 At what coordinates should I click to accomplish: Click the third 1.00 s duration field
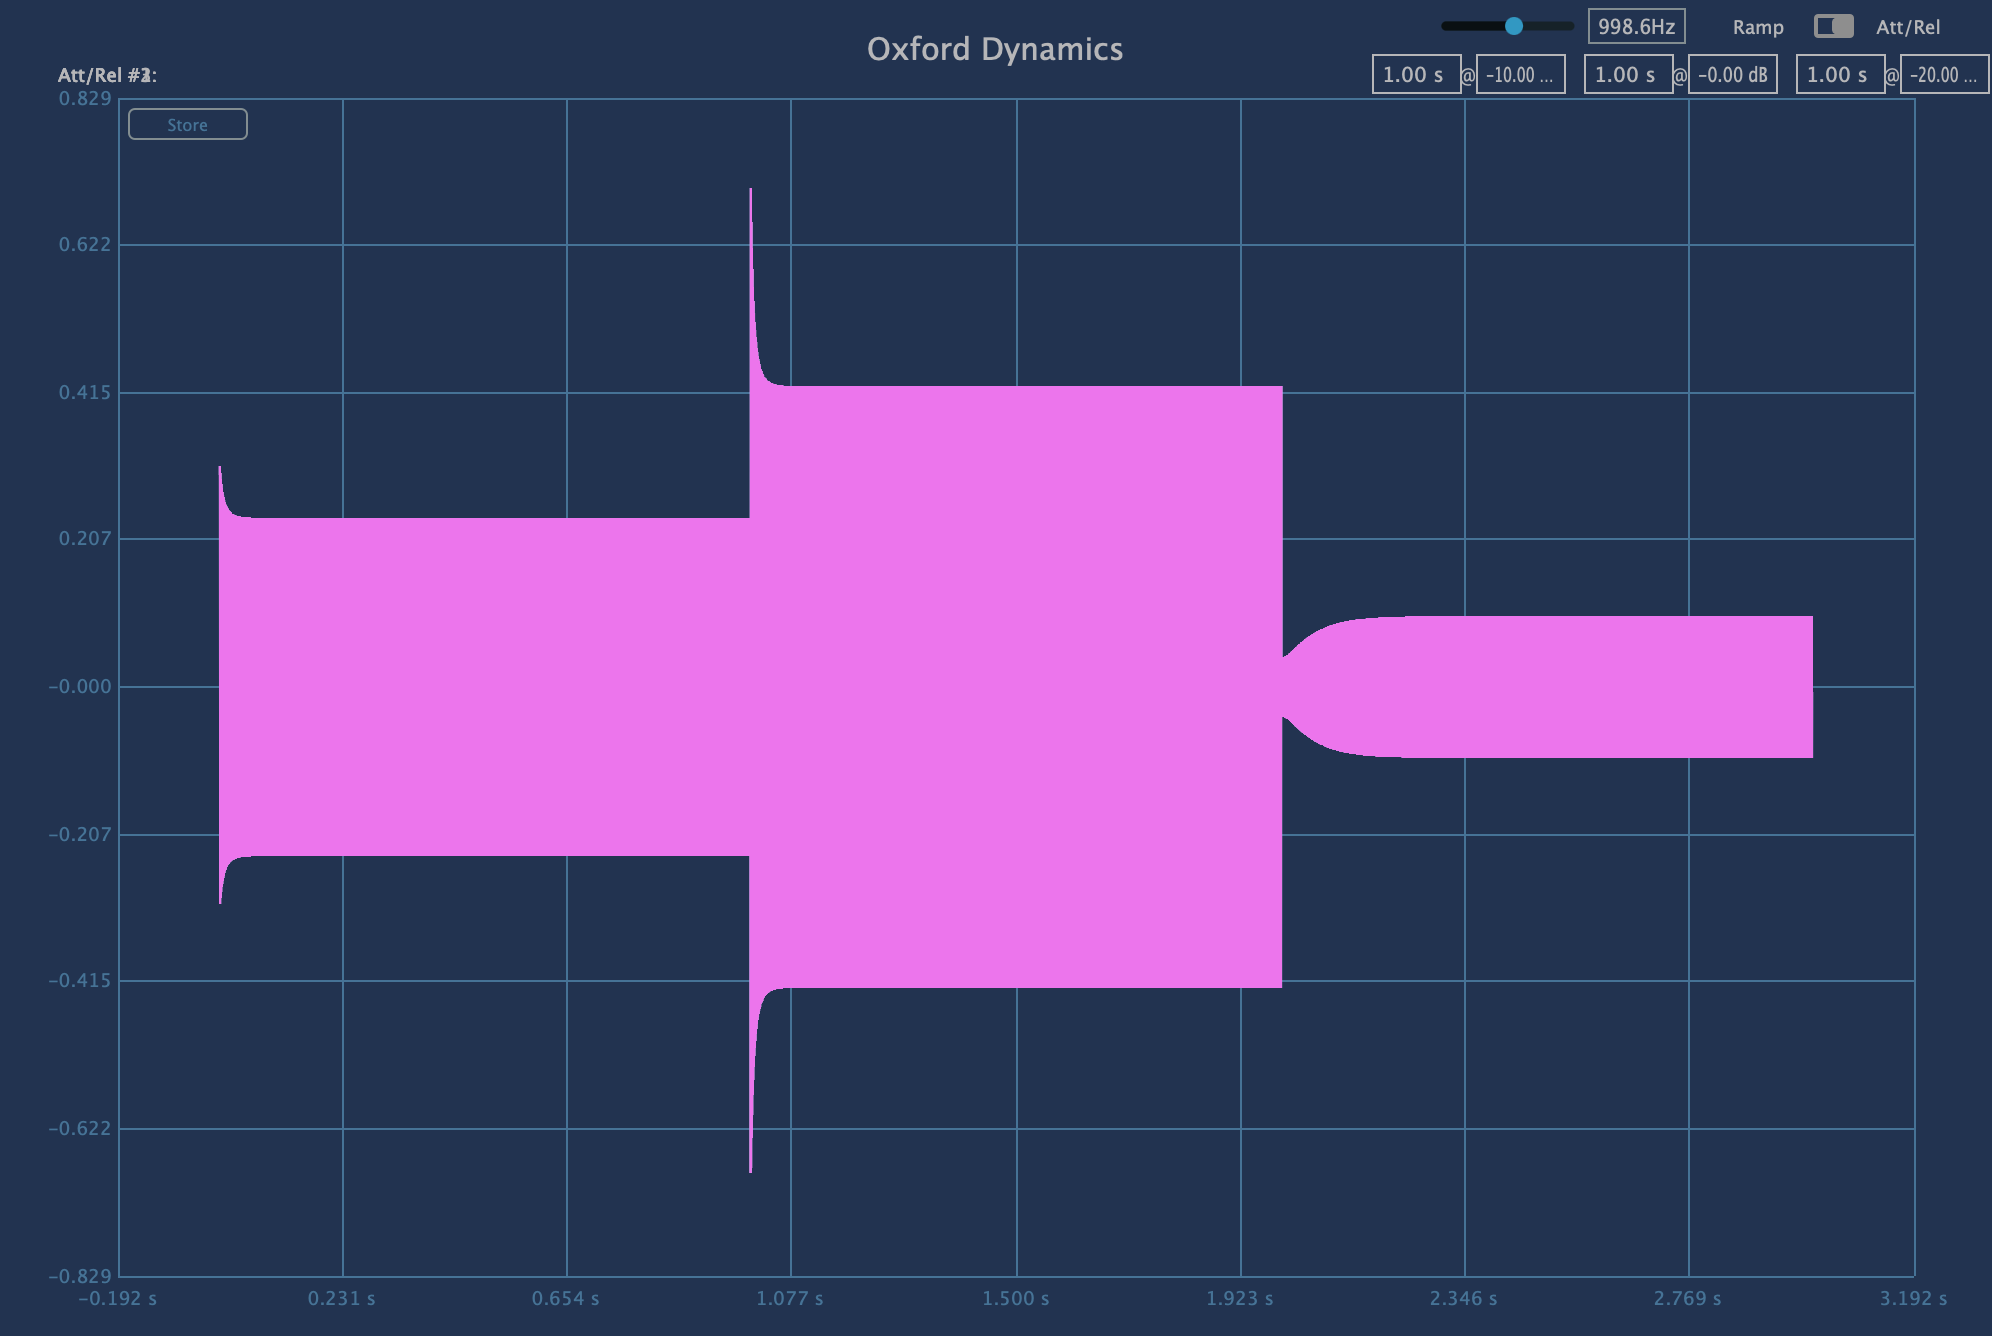tap(1839, 75)
